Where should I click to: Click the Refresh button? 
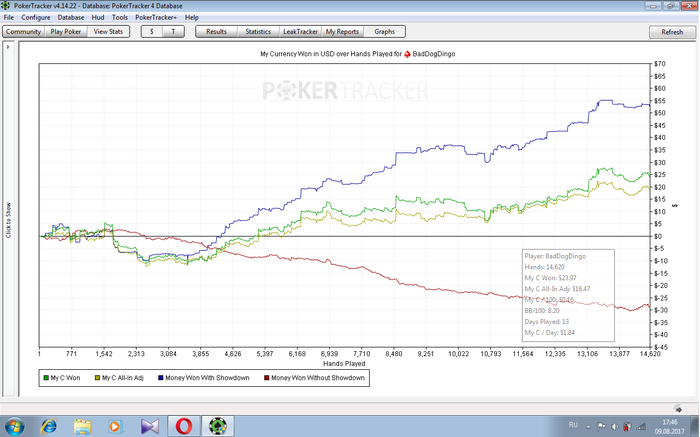(672, 32)
